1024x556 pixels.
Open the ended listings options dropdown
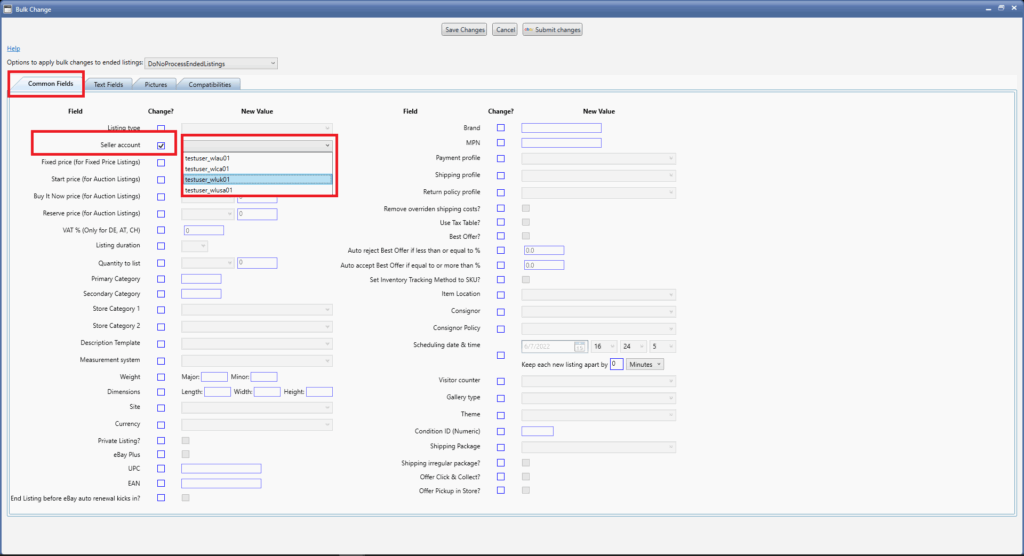click(211, 63)
